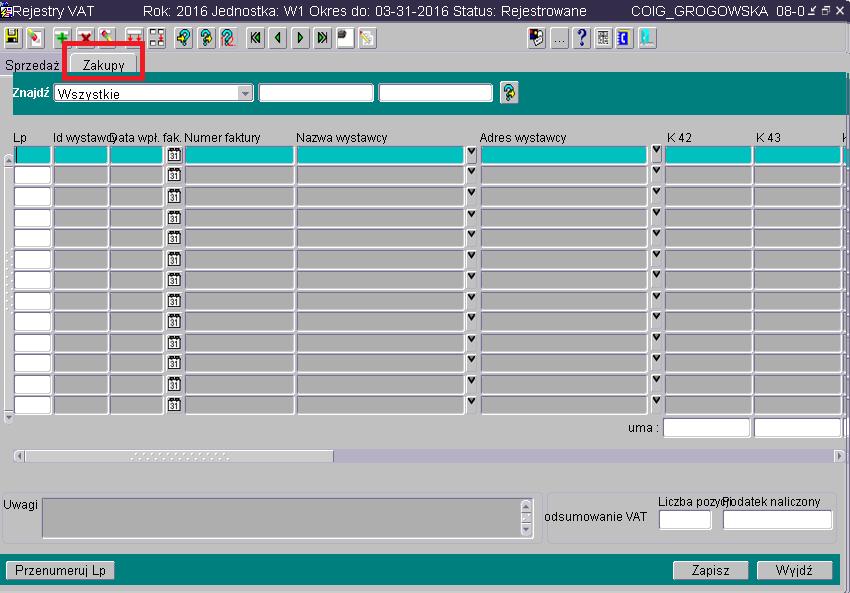Click the Podsumowanie VAT label

(x=595, y=517)
